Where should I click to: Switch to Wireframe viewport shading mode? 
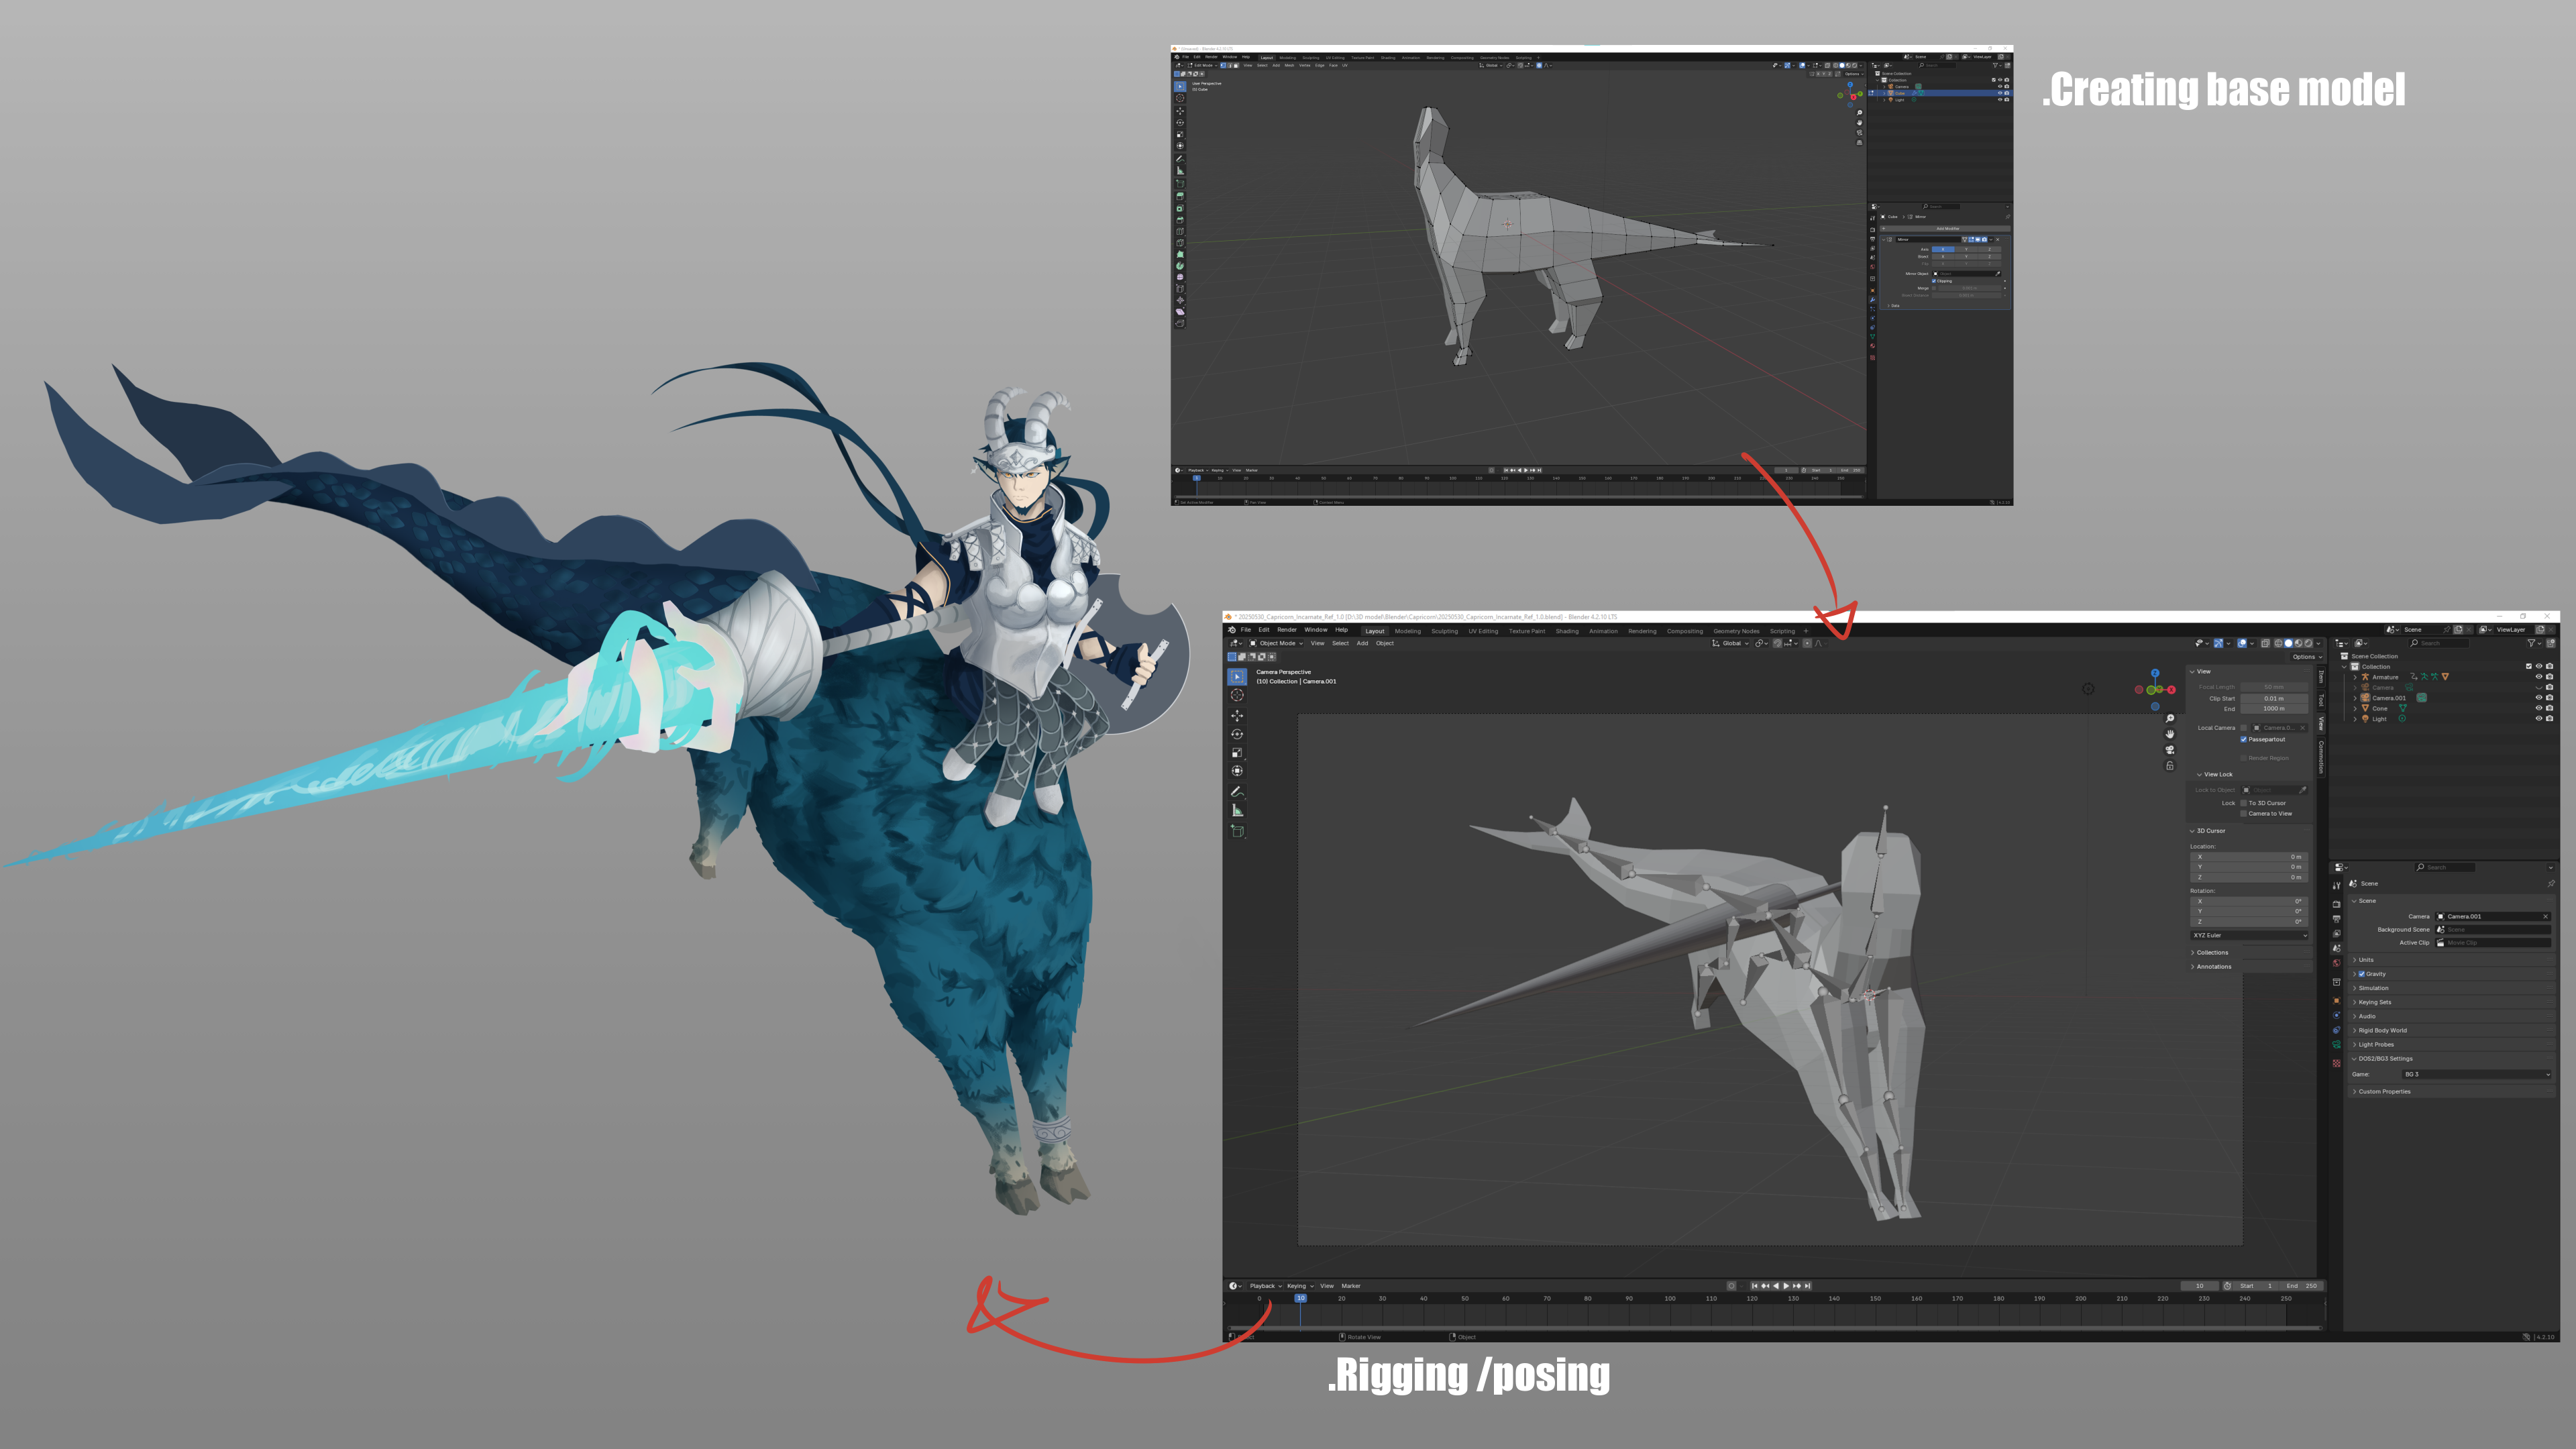coord(2278,643)
